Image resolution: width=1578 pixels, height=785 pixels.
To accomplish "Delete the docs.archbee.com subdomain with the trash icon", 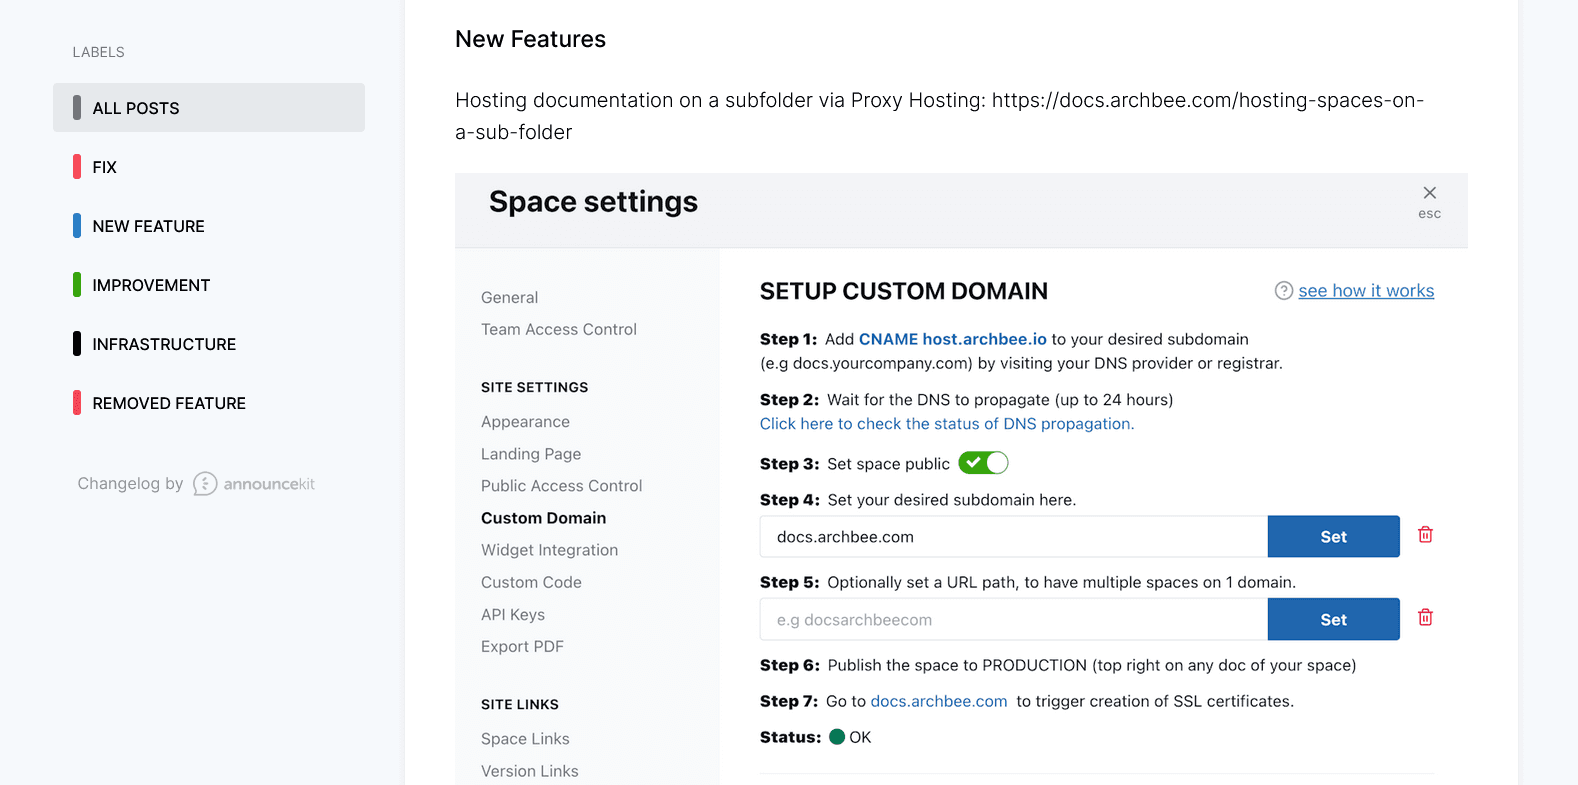I will pyautogui.click(x=1425, y=535).
